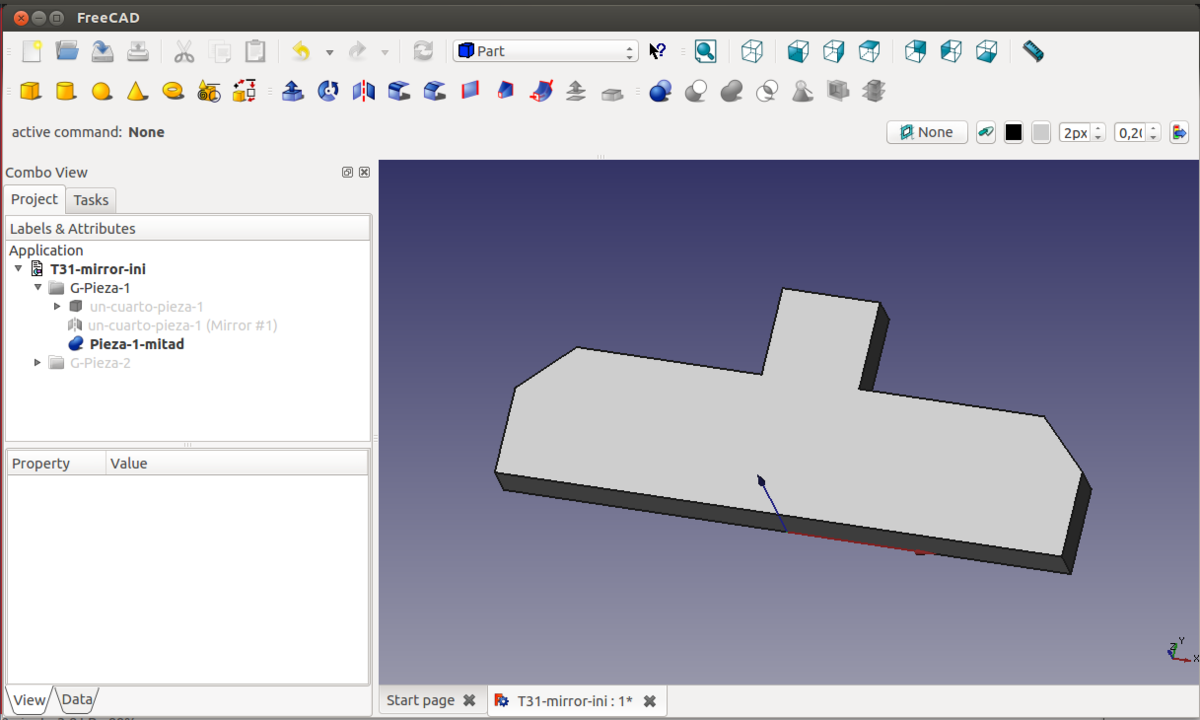Viewport: 1200px width, 720px height.
Task: Click the working plane None button
Action: pyautogui.click(x=926, y=132)
